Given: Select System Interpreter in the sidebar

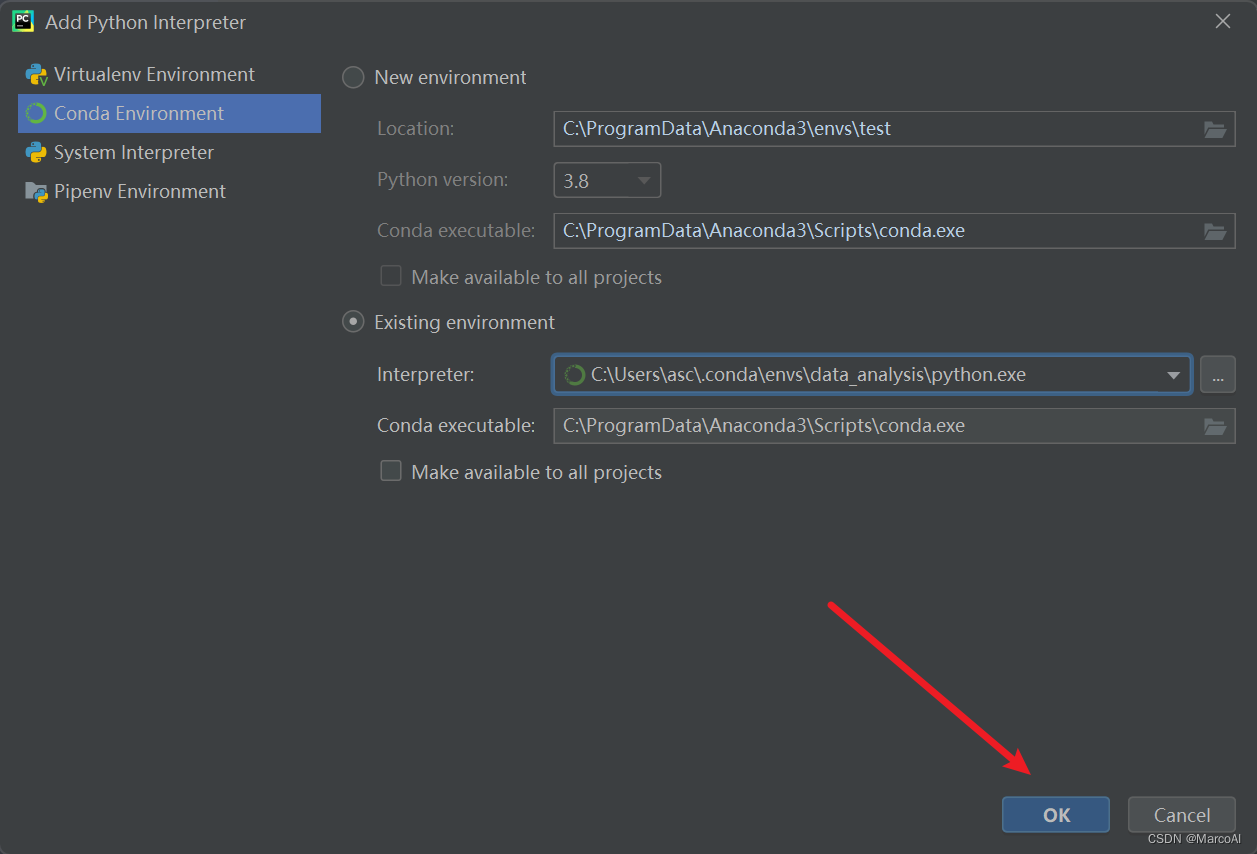Looking at the screenshot, I should pos(169,153).
